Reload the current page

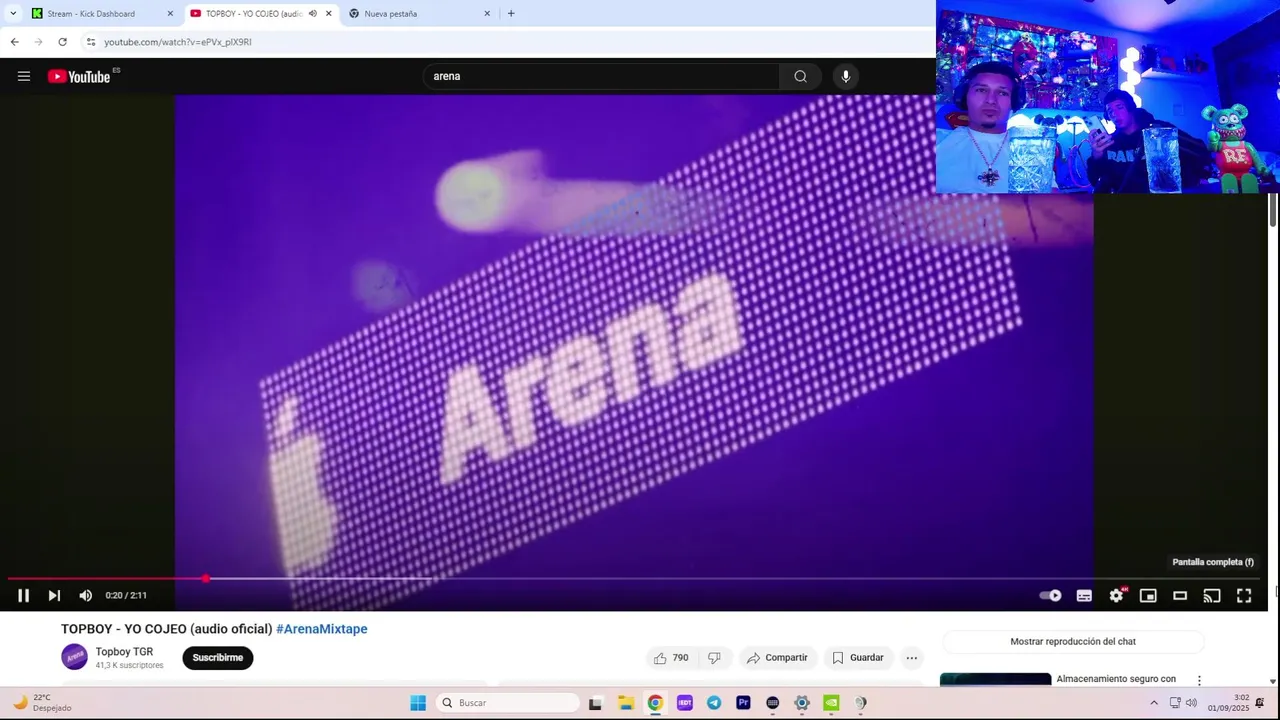coord(62,42)
